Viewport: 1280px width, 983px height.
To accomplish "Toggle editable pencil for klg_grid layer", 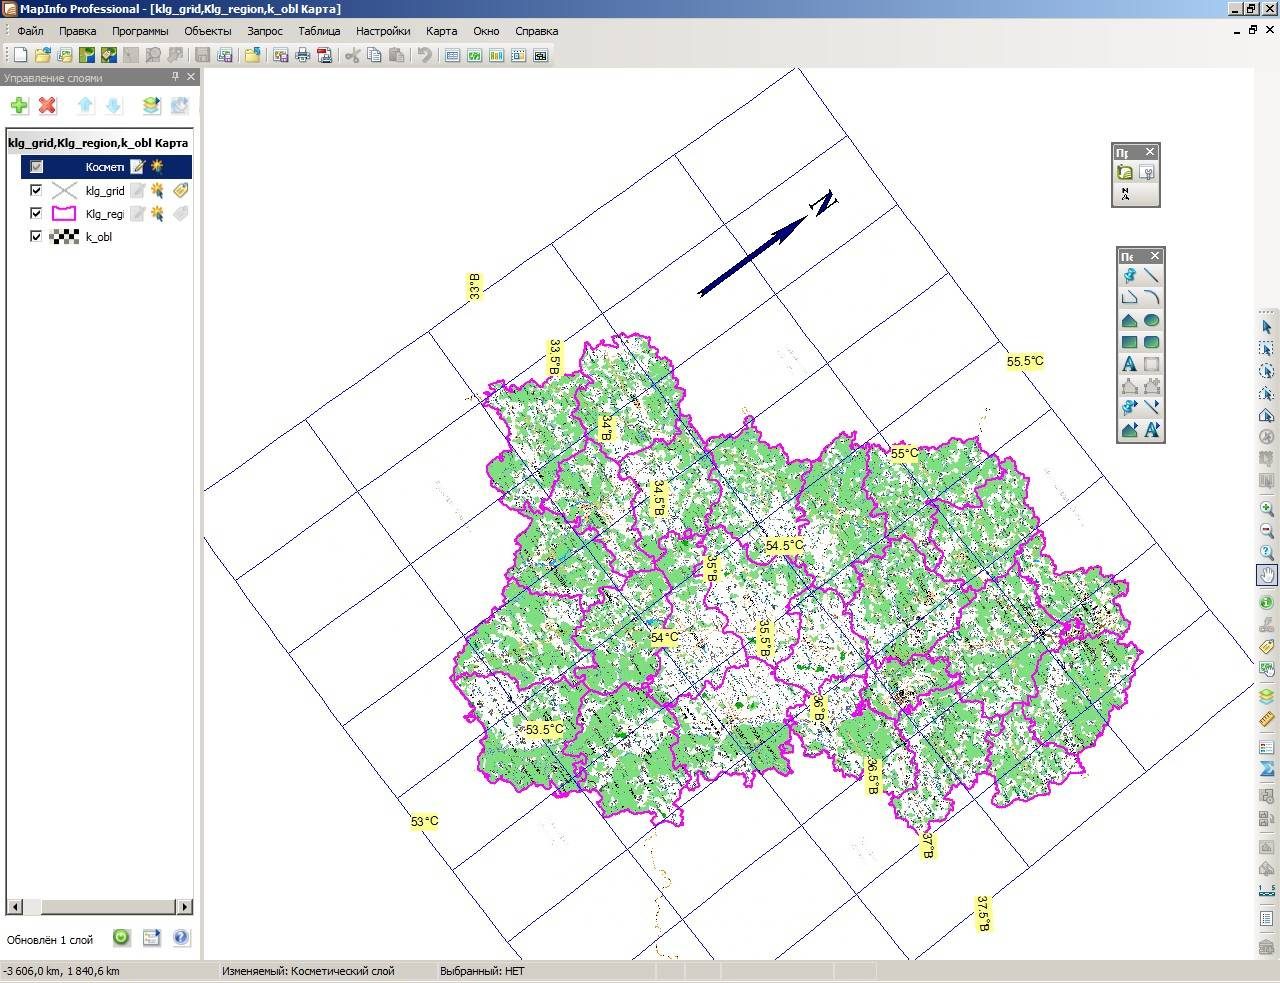I will pos(137,190).
